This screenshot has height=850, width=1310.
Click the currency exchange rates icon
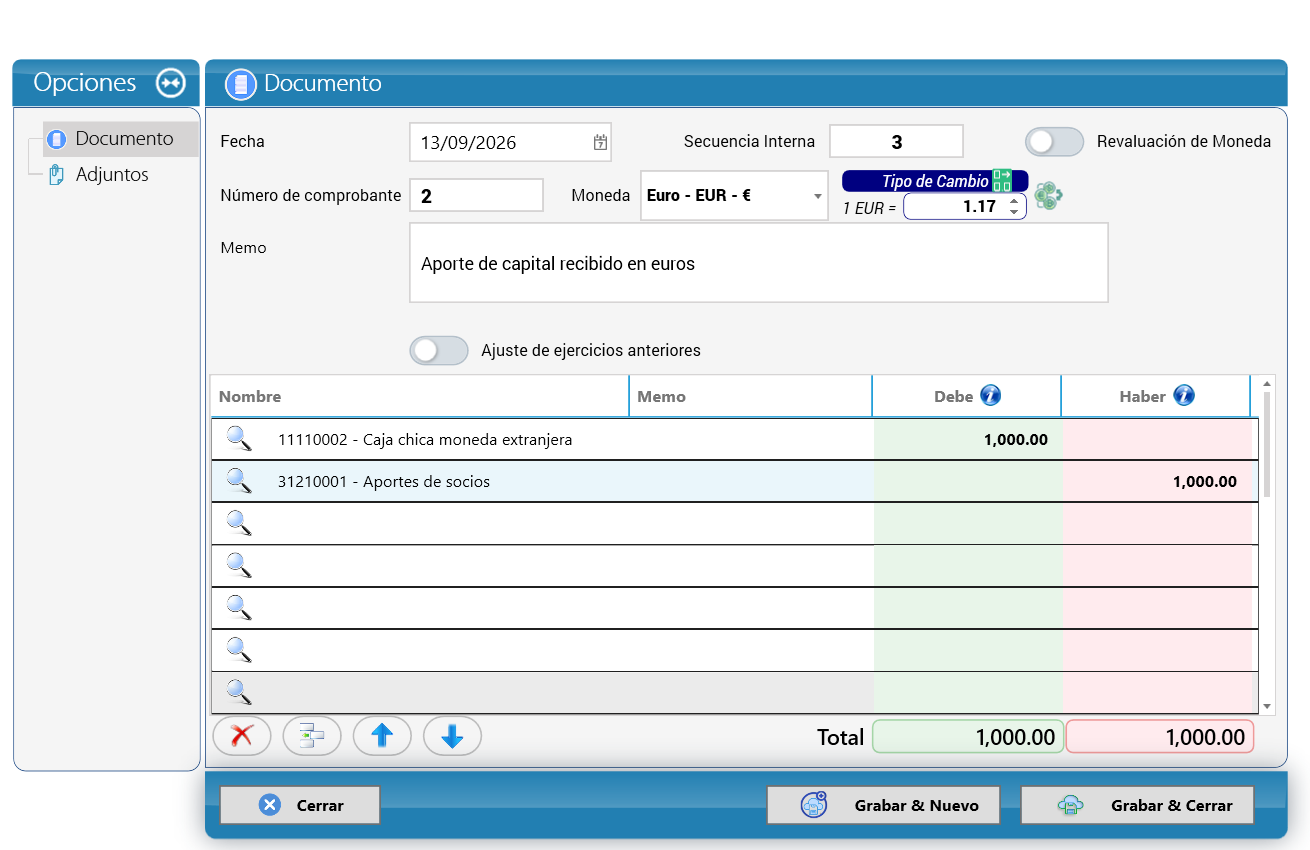pos(1048,196)
